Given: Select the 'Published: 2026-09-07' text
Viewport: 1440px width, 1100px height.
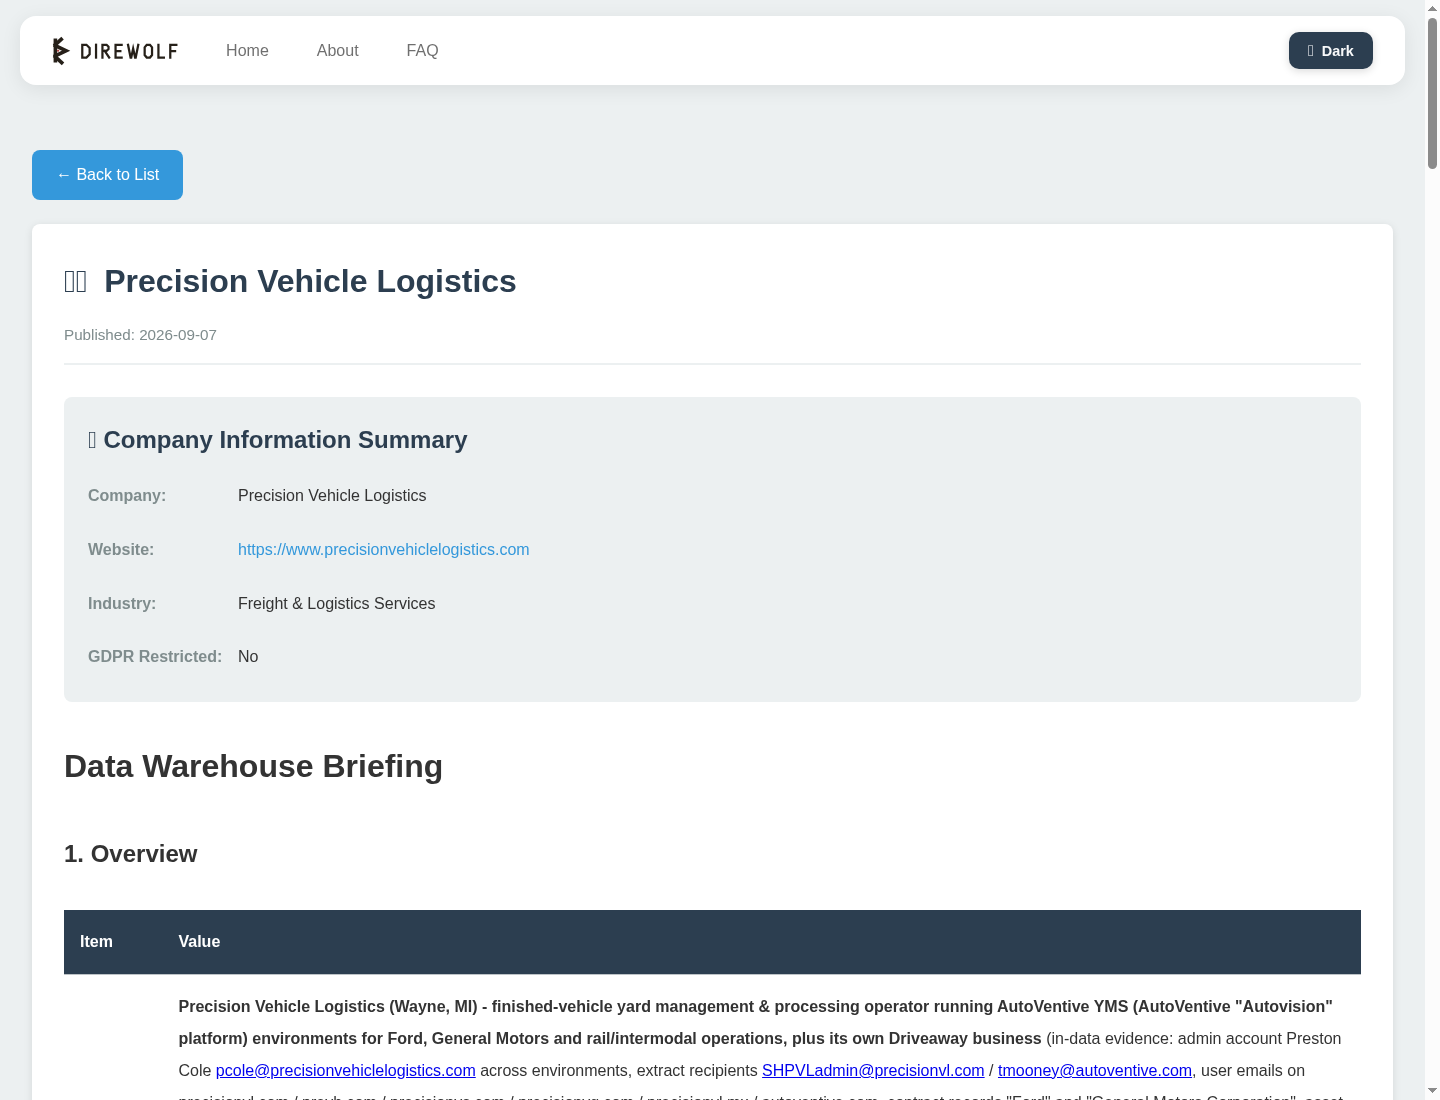Looking at the screenshot, I should coord(140,335).
